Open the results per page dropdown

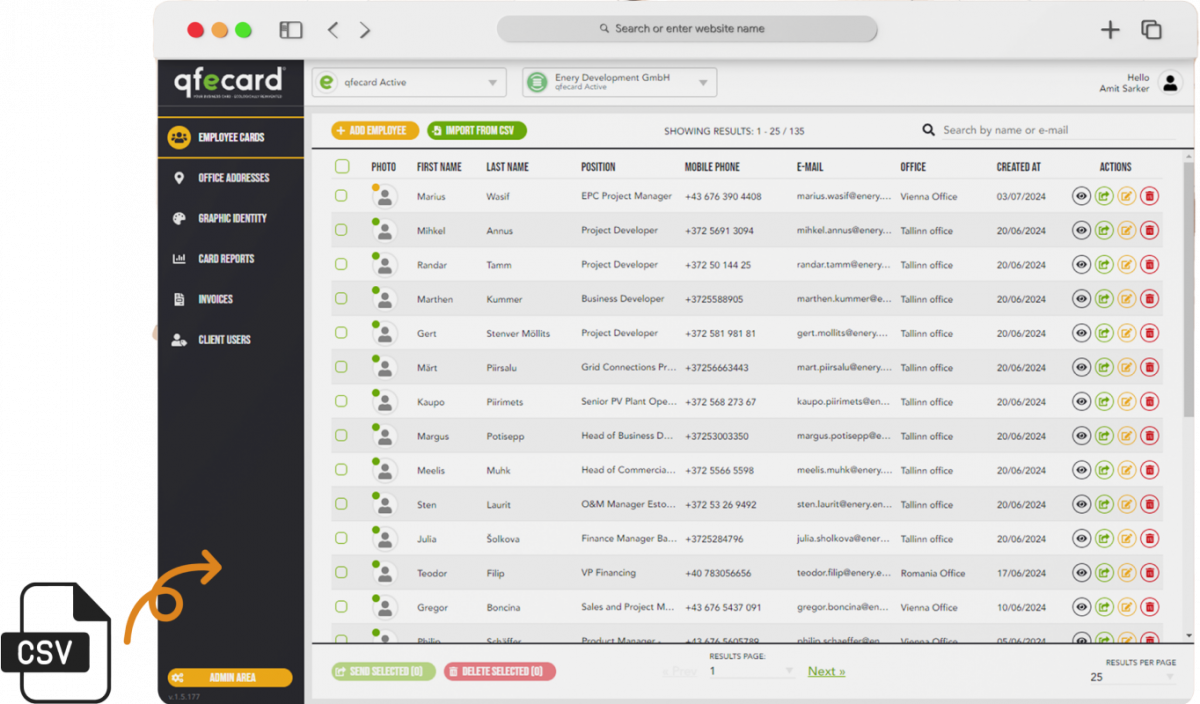(1132, 677)
